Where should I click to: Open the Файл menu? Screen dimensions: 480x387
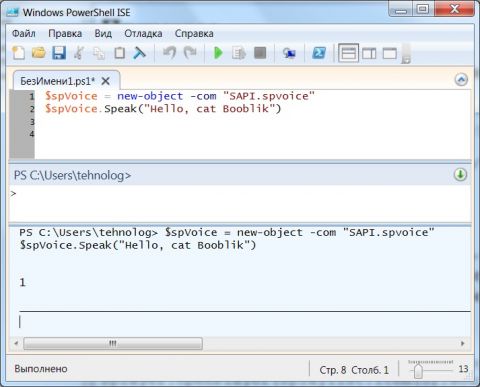point(24,33)
